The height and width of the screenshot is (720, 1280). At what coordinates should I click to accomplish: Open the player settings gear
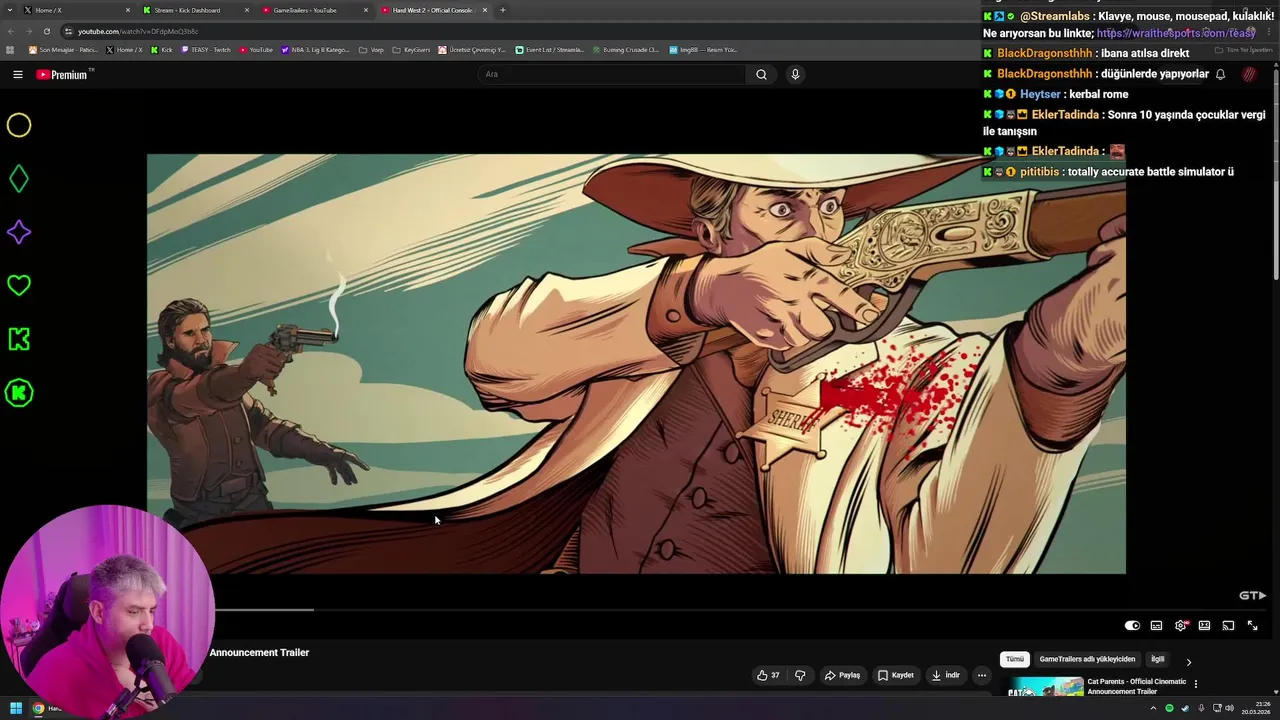pyautogui.click(x=1180, y=625)
